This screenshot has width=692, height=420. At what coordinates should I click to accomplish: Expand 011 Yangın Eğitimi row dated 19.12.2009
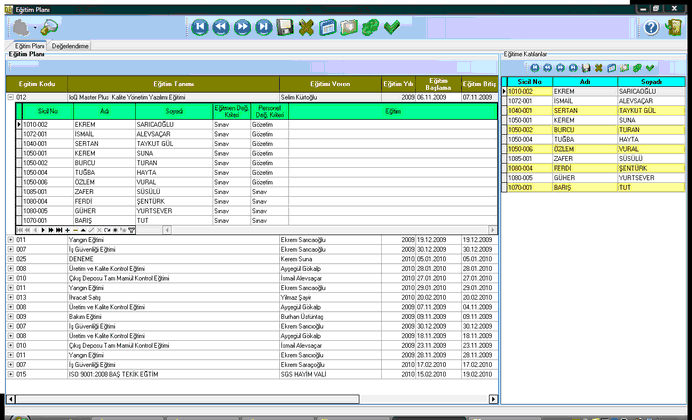[11, 240]
